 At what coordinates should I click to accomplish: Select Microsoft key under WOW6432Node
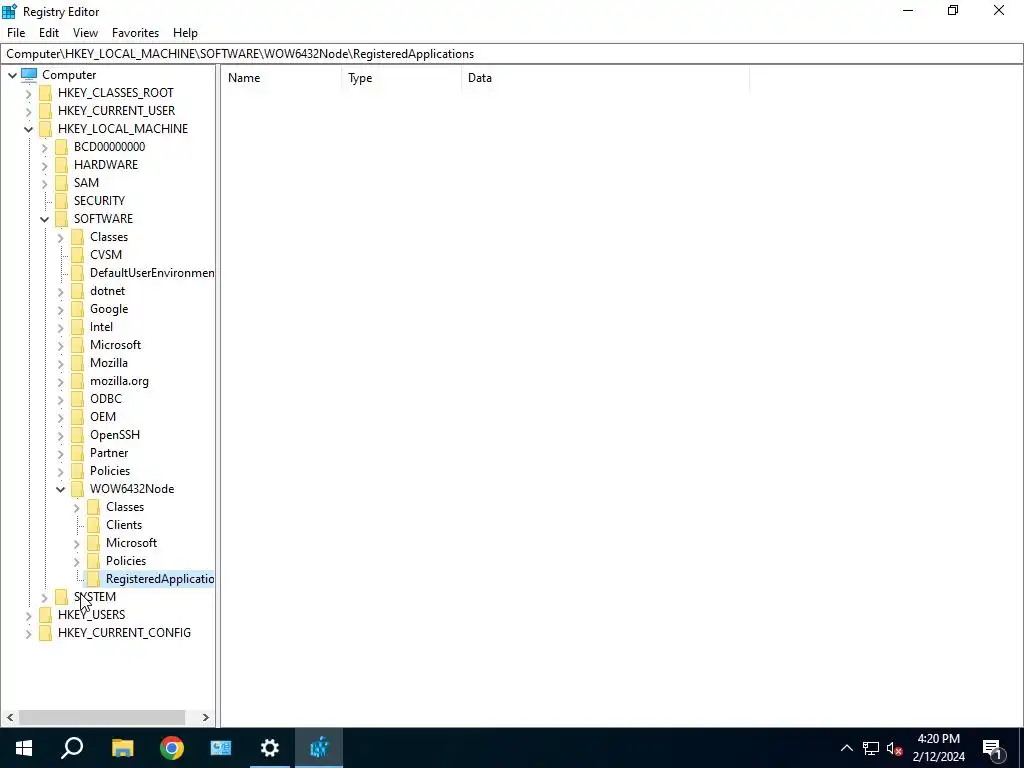point(131,543)
